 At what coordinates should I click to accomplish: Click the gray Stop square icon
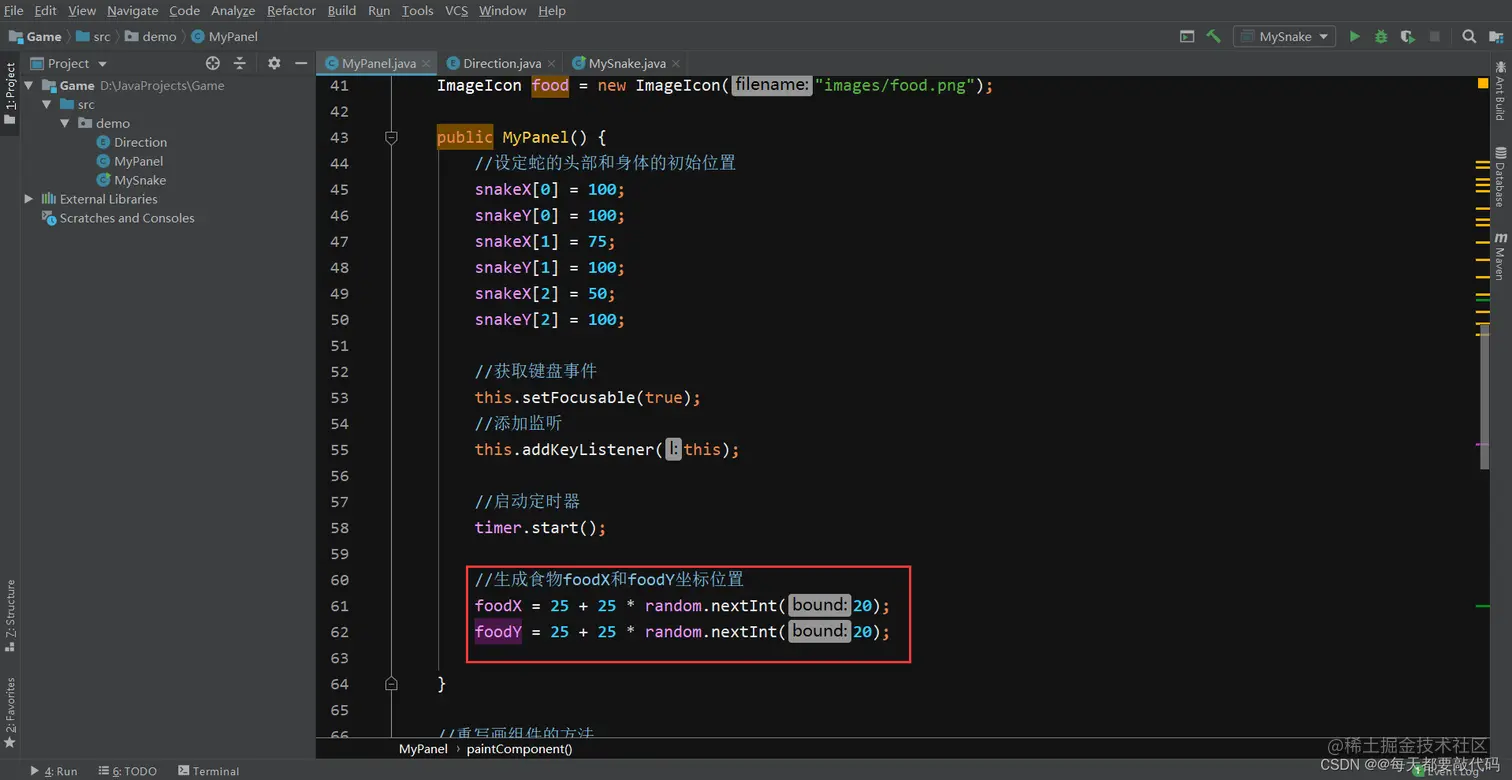[1435, 36]
